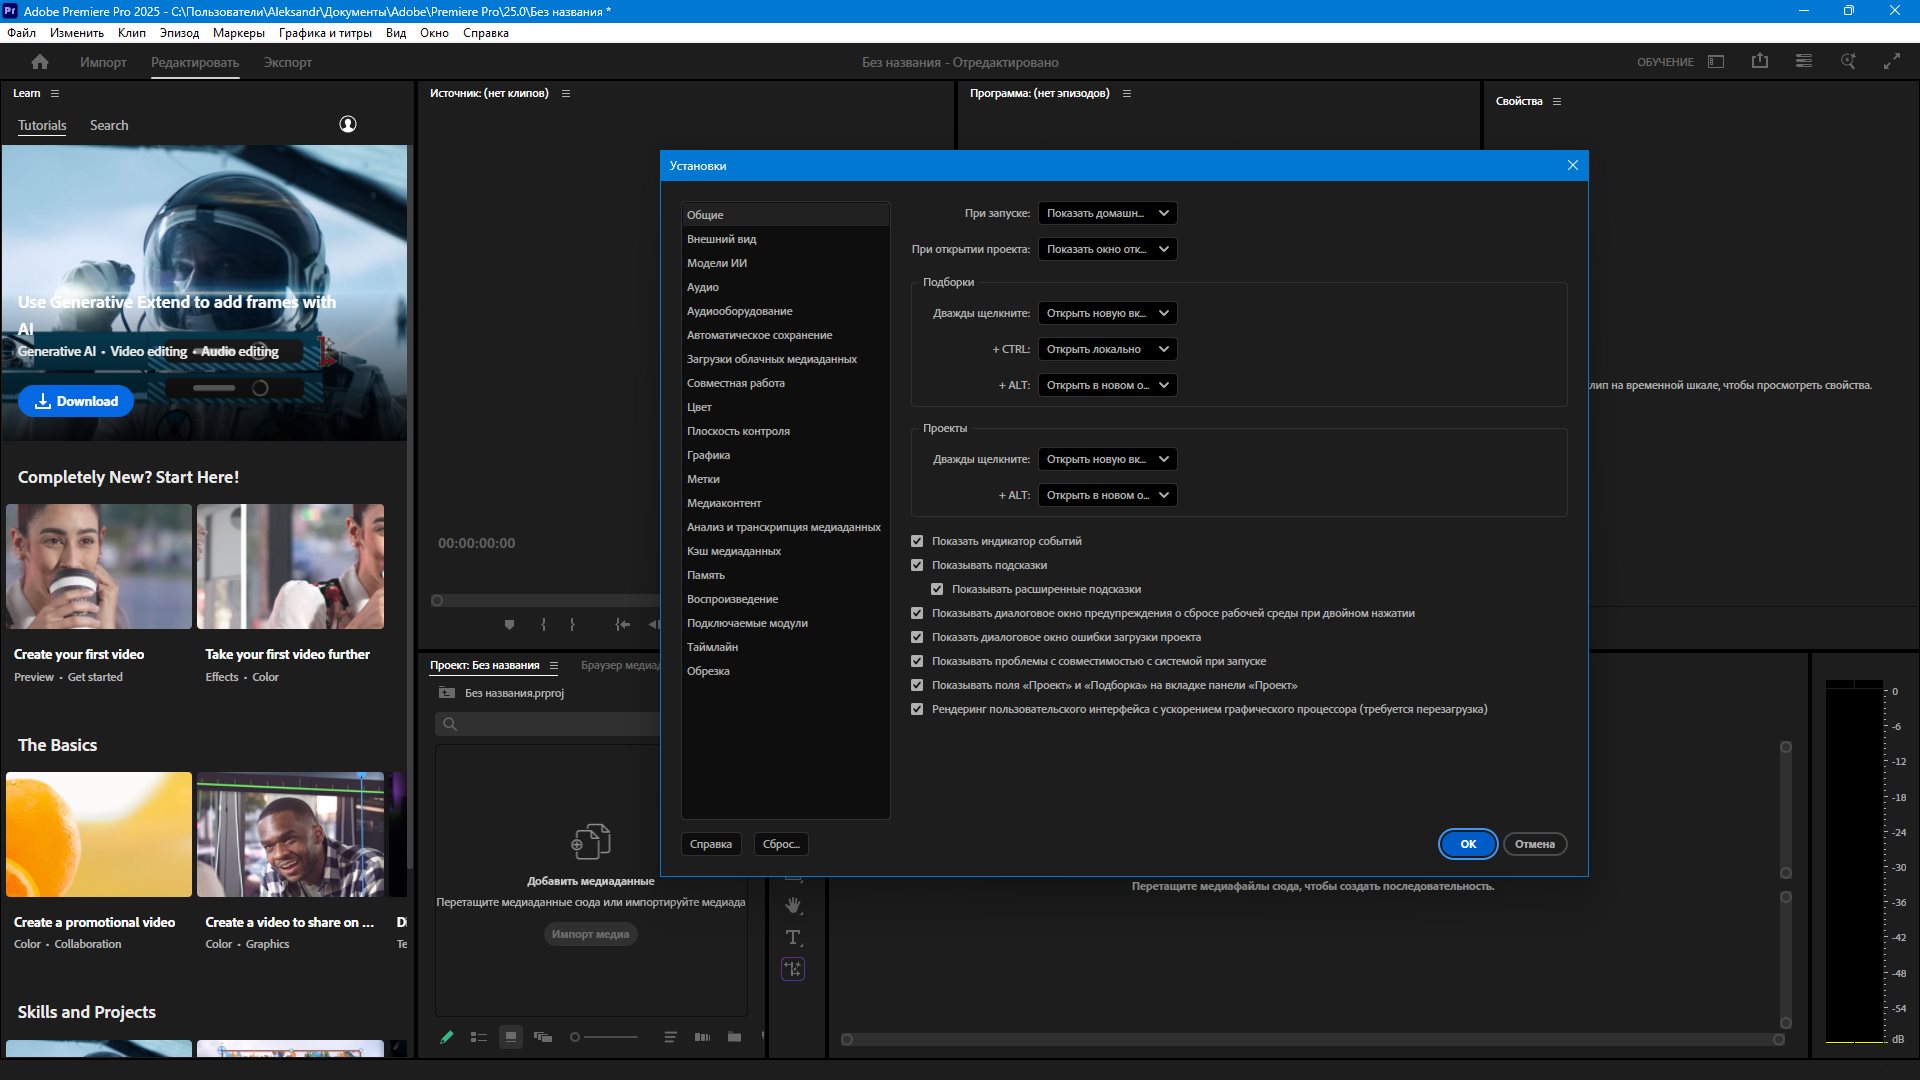Disable GPU-accelerated UI rendering checkbox
Viewport: 1920px width, 1080px height.
pyautogui.click(x=917, y=709)
